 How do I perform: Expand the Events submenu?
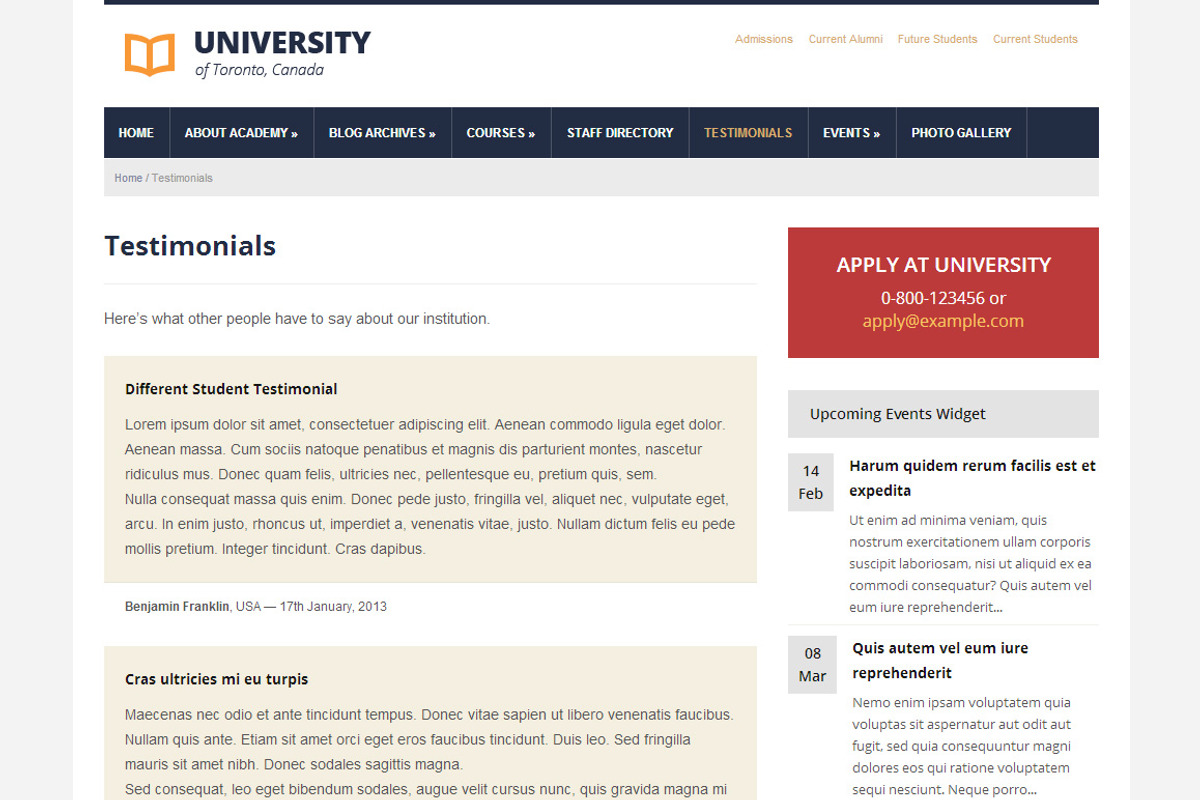(x=851, y=132)
